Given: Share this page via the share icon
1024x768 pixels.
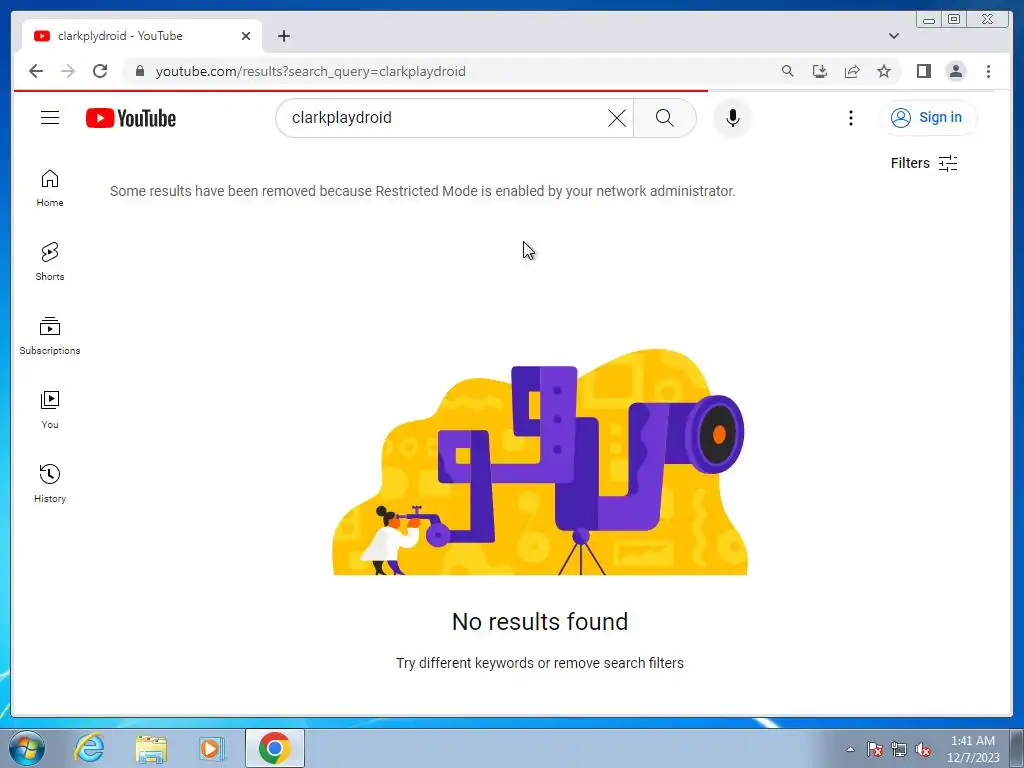Looking at the screenshot, I should 852,71.
